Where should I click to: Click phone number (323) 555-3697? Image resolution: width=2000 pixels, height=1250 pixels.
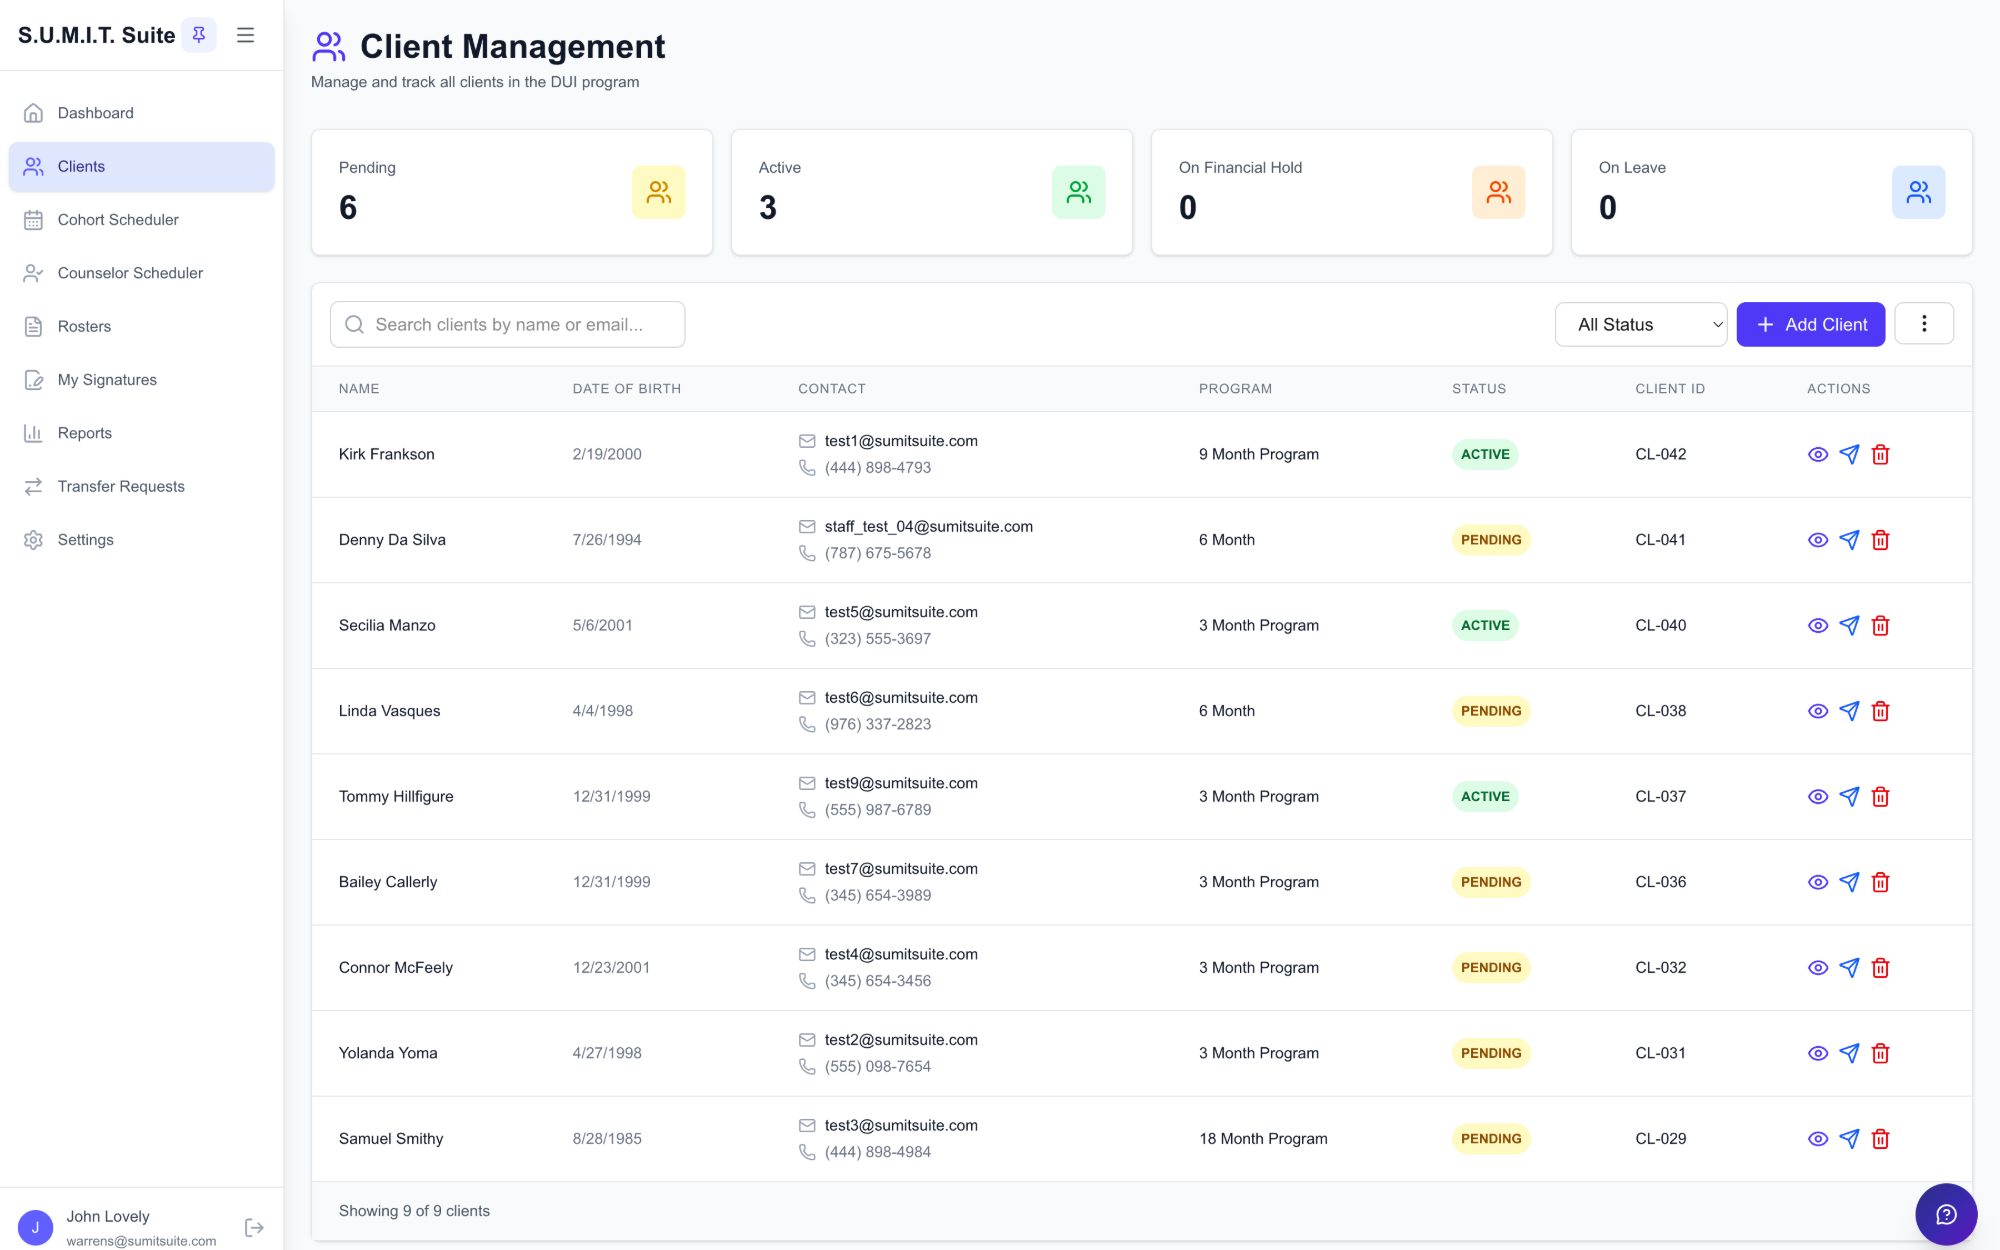(x=878, y=639)
